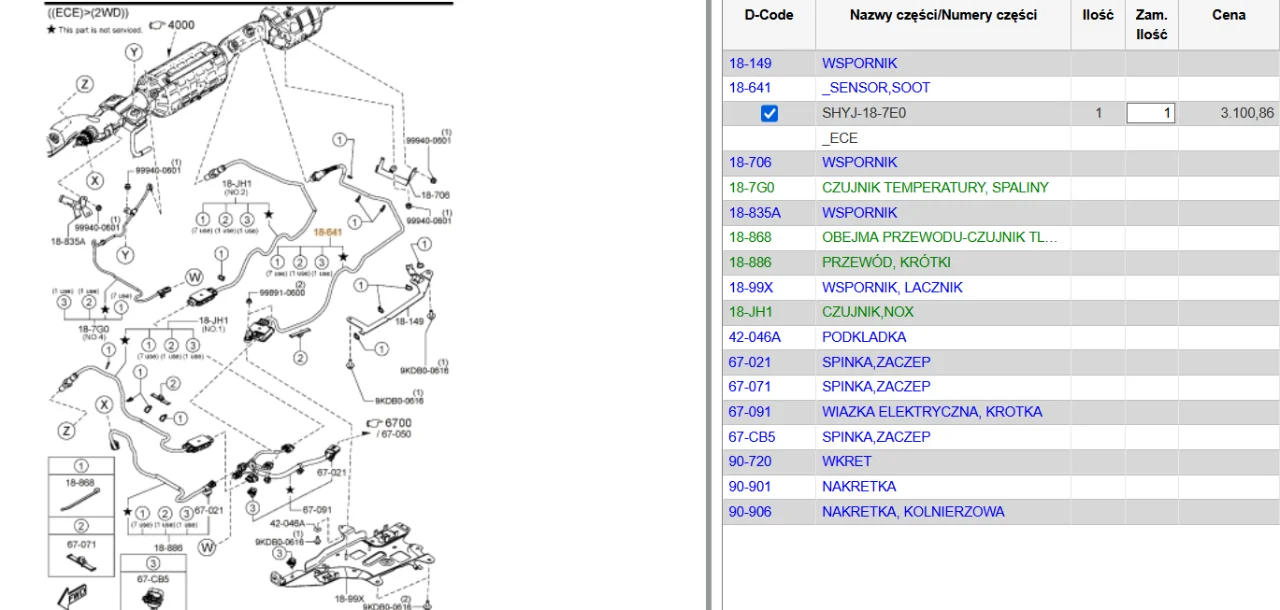Select the 18-641 D-Code link
The height and width of the screenshot is (610, 1280).
tap(749, 88)
